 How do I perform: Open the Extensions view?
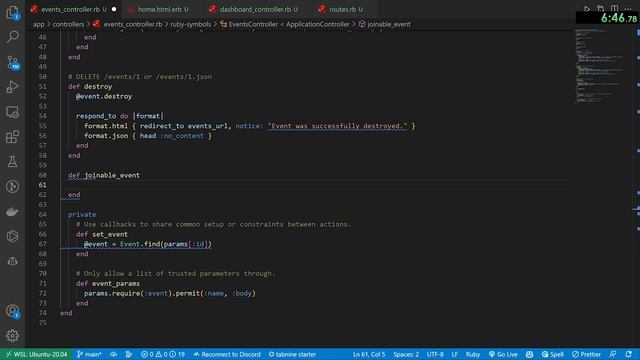[x=13, y=137]
